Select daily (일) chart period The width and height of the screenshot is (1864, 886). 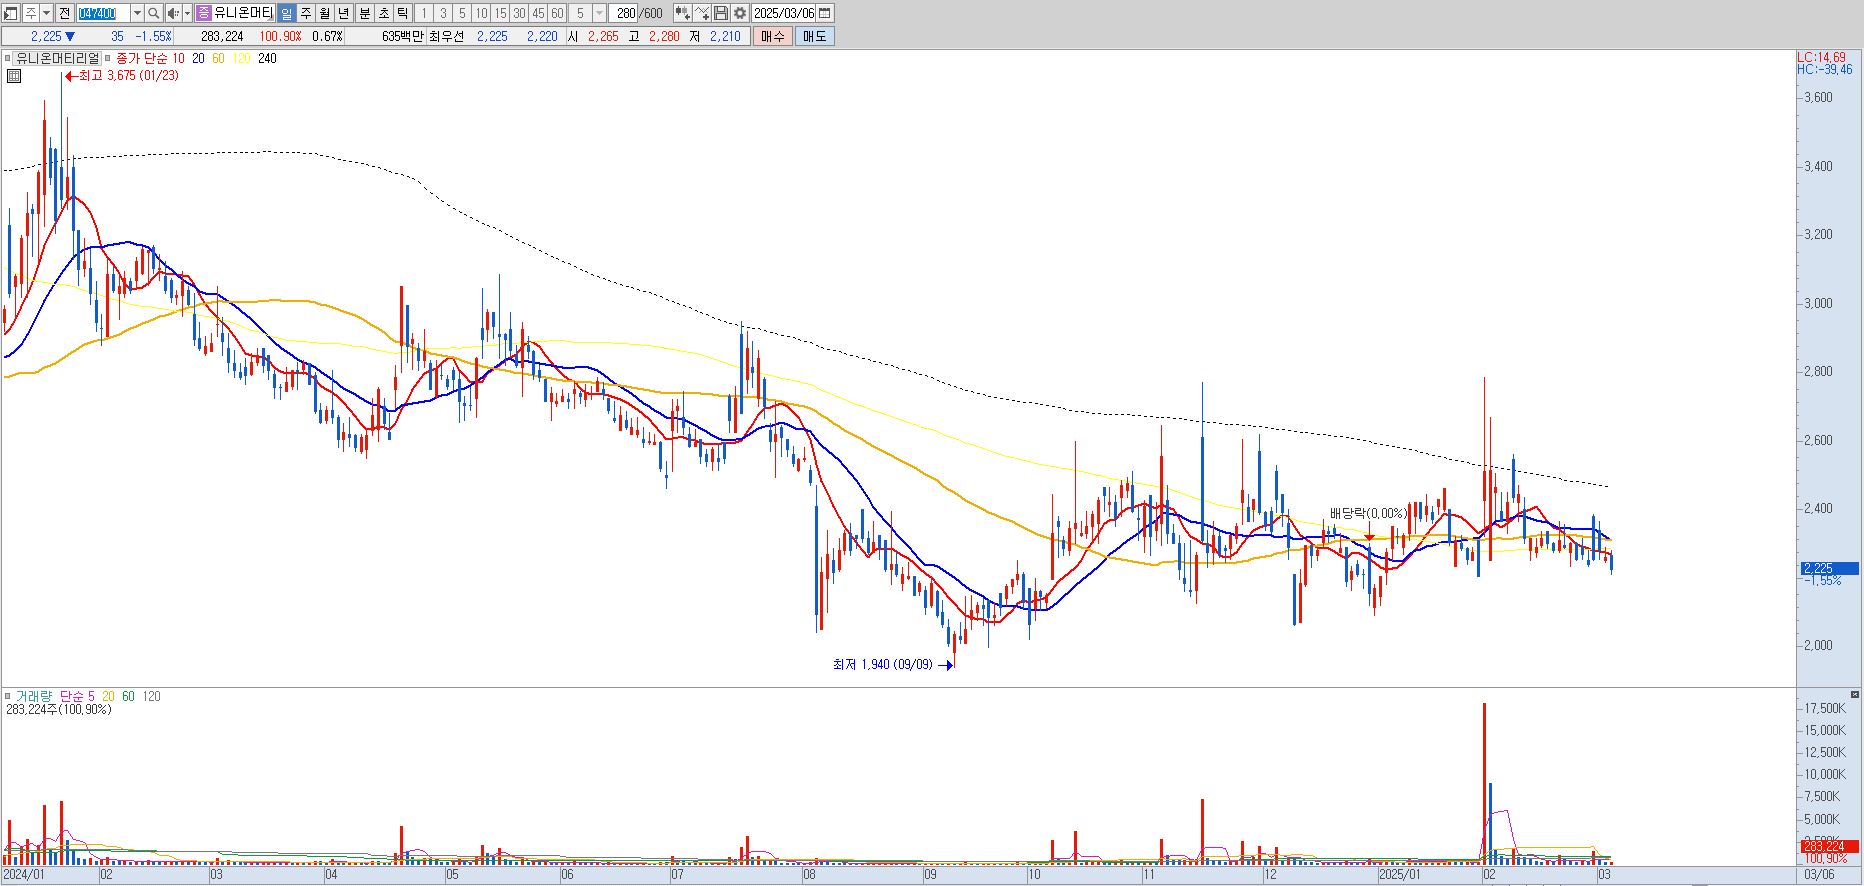286,13
